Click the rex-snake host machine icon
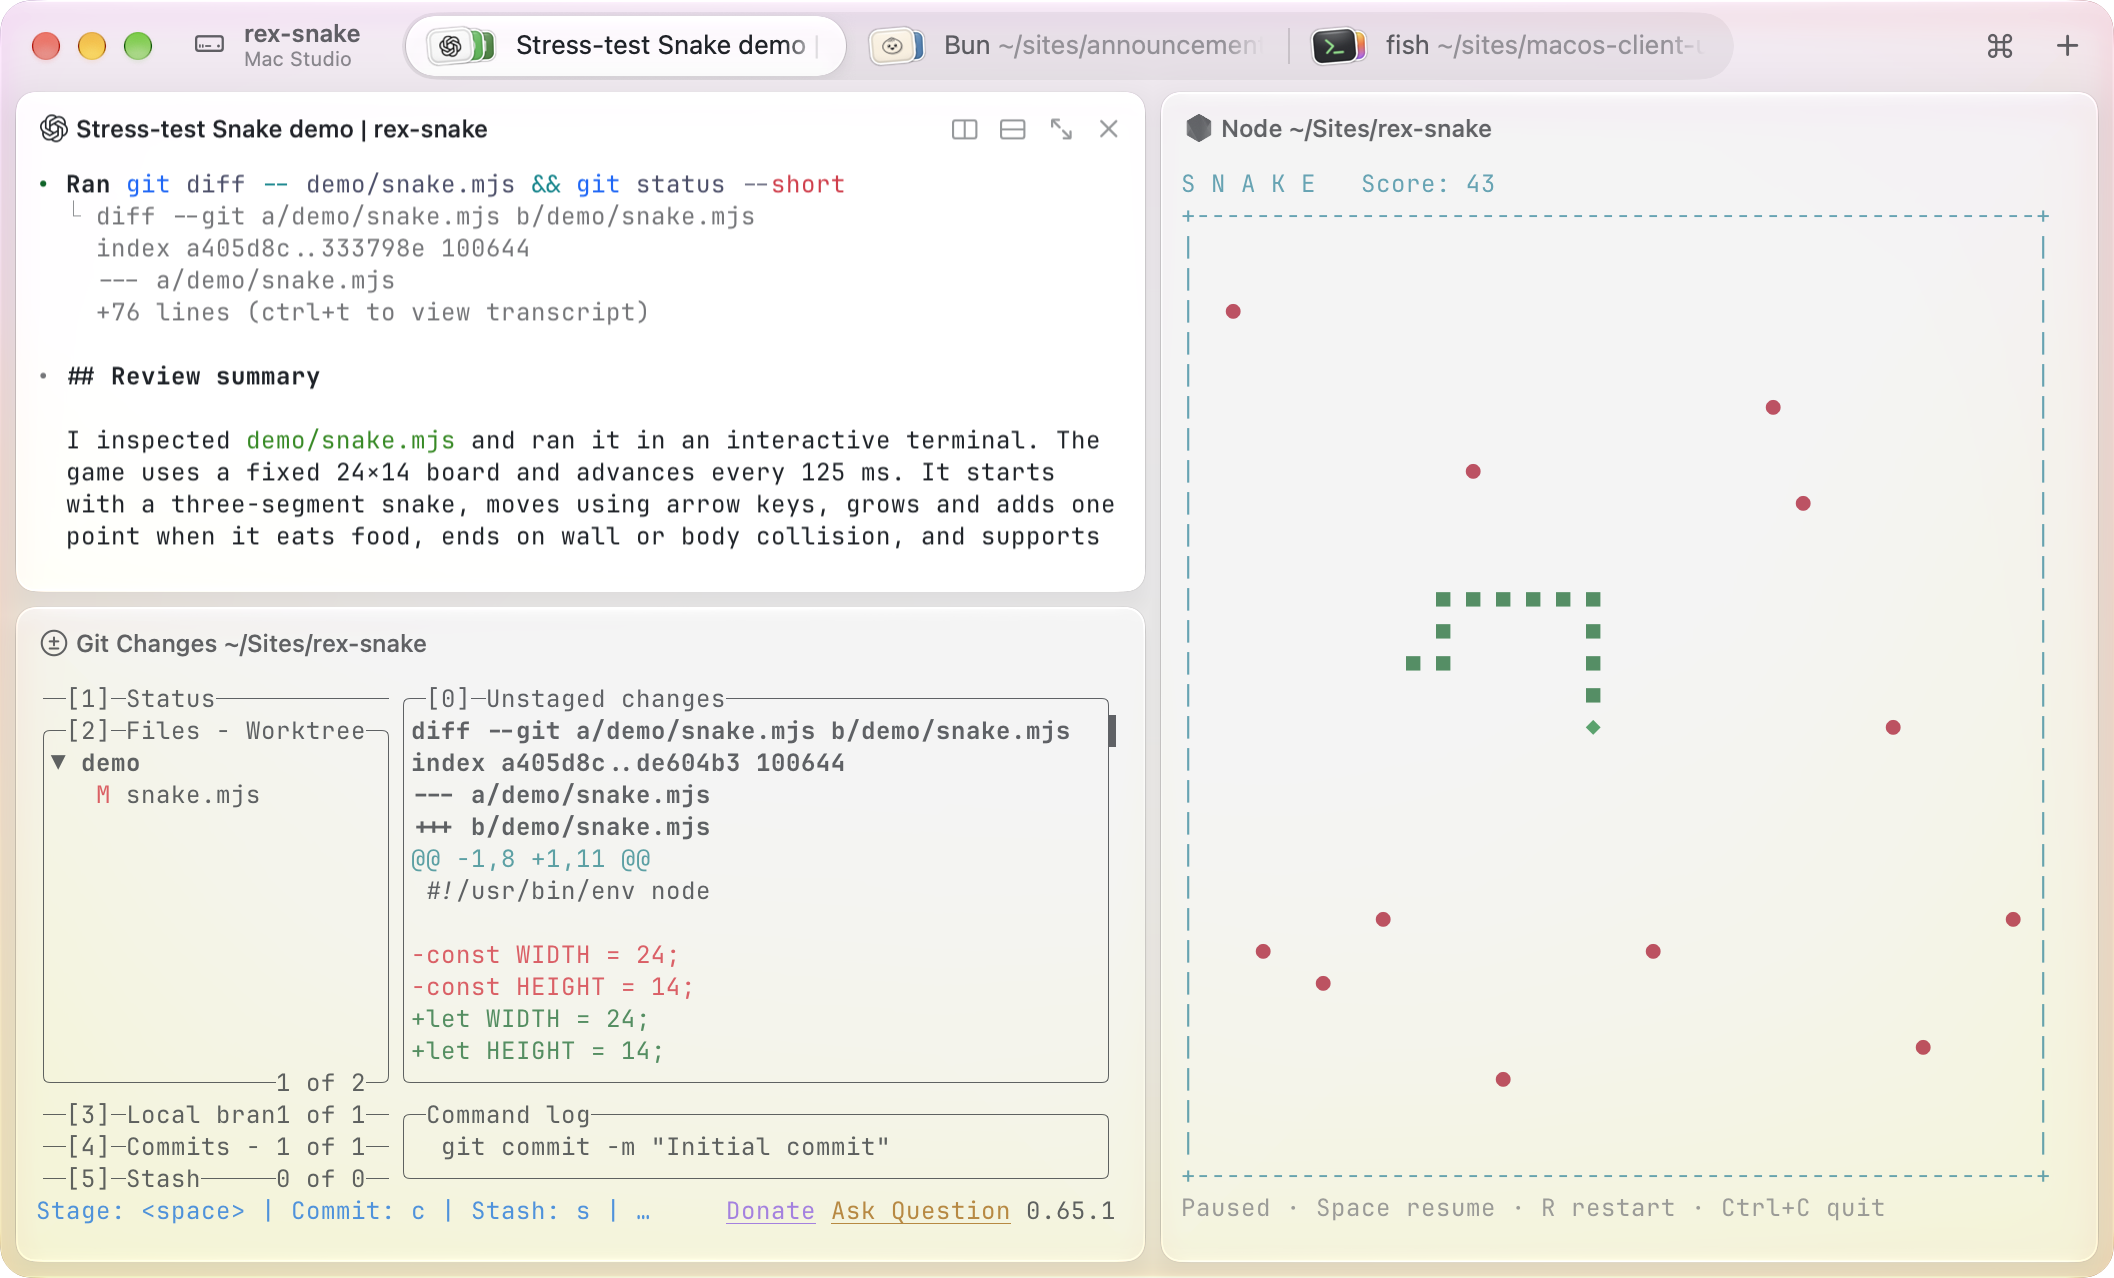2114x1278 pixels. coord(209,45)
